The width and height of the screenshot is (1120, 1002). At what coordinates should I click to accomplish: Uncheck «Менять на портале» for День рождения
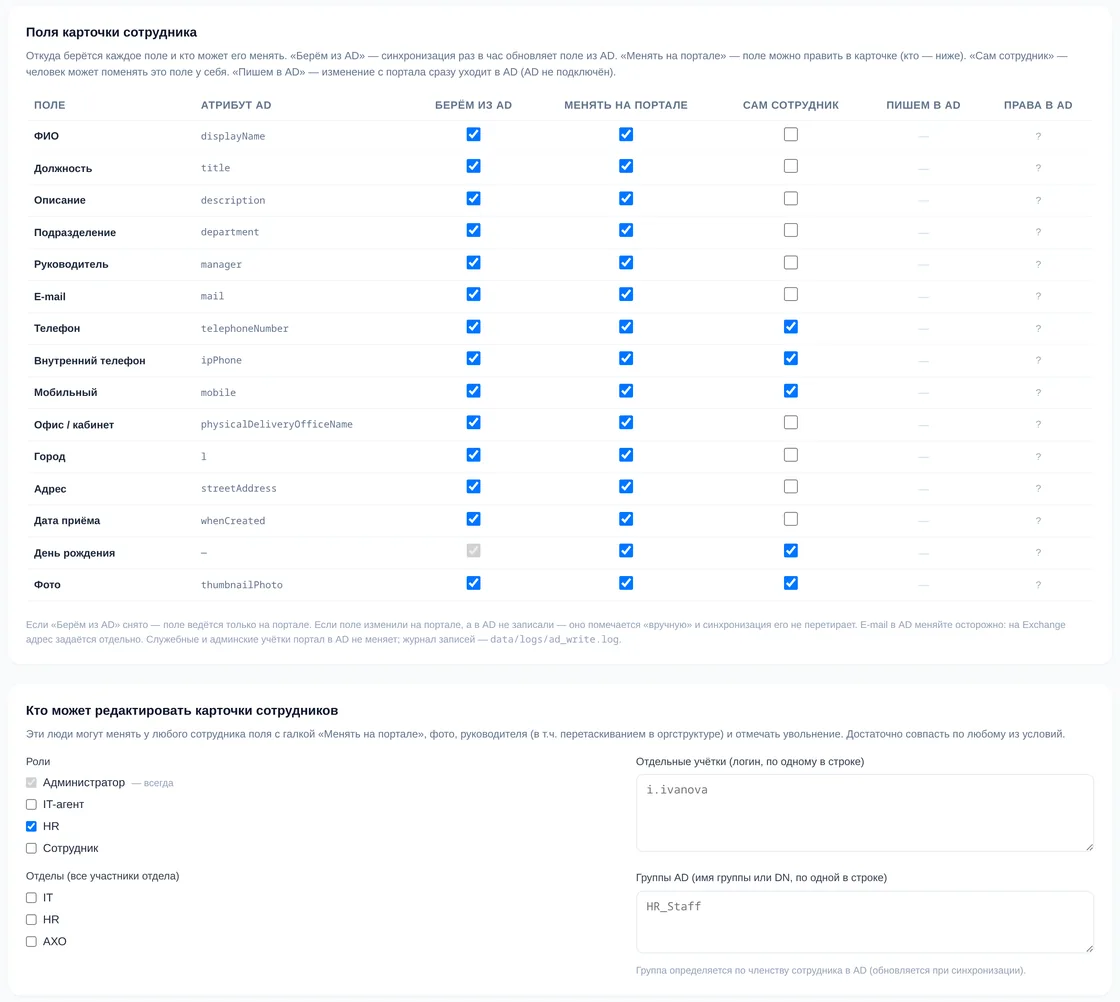pos(626,551)
